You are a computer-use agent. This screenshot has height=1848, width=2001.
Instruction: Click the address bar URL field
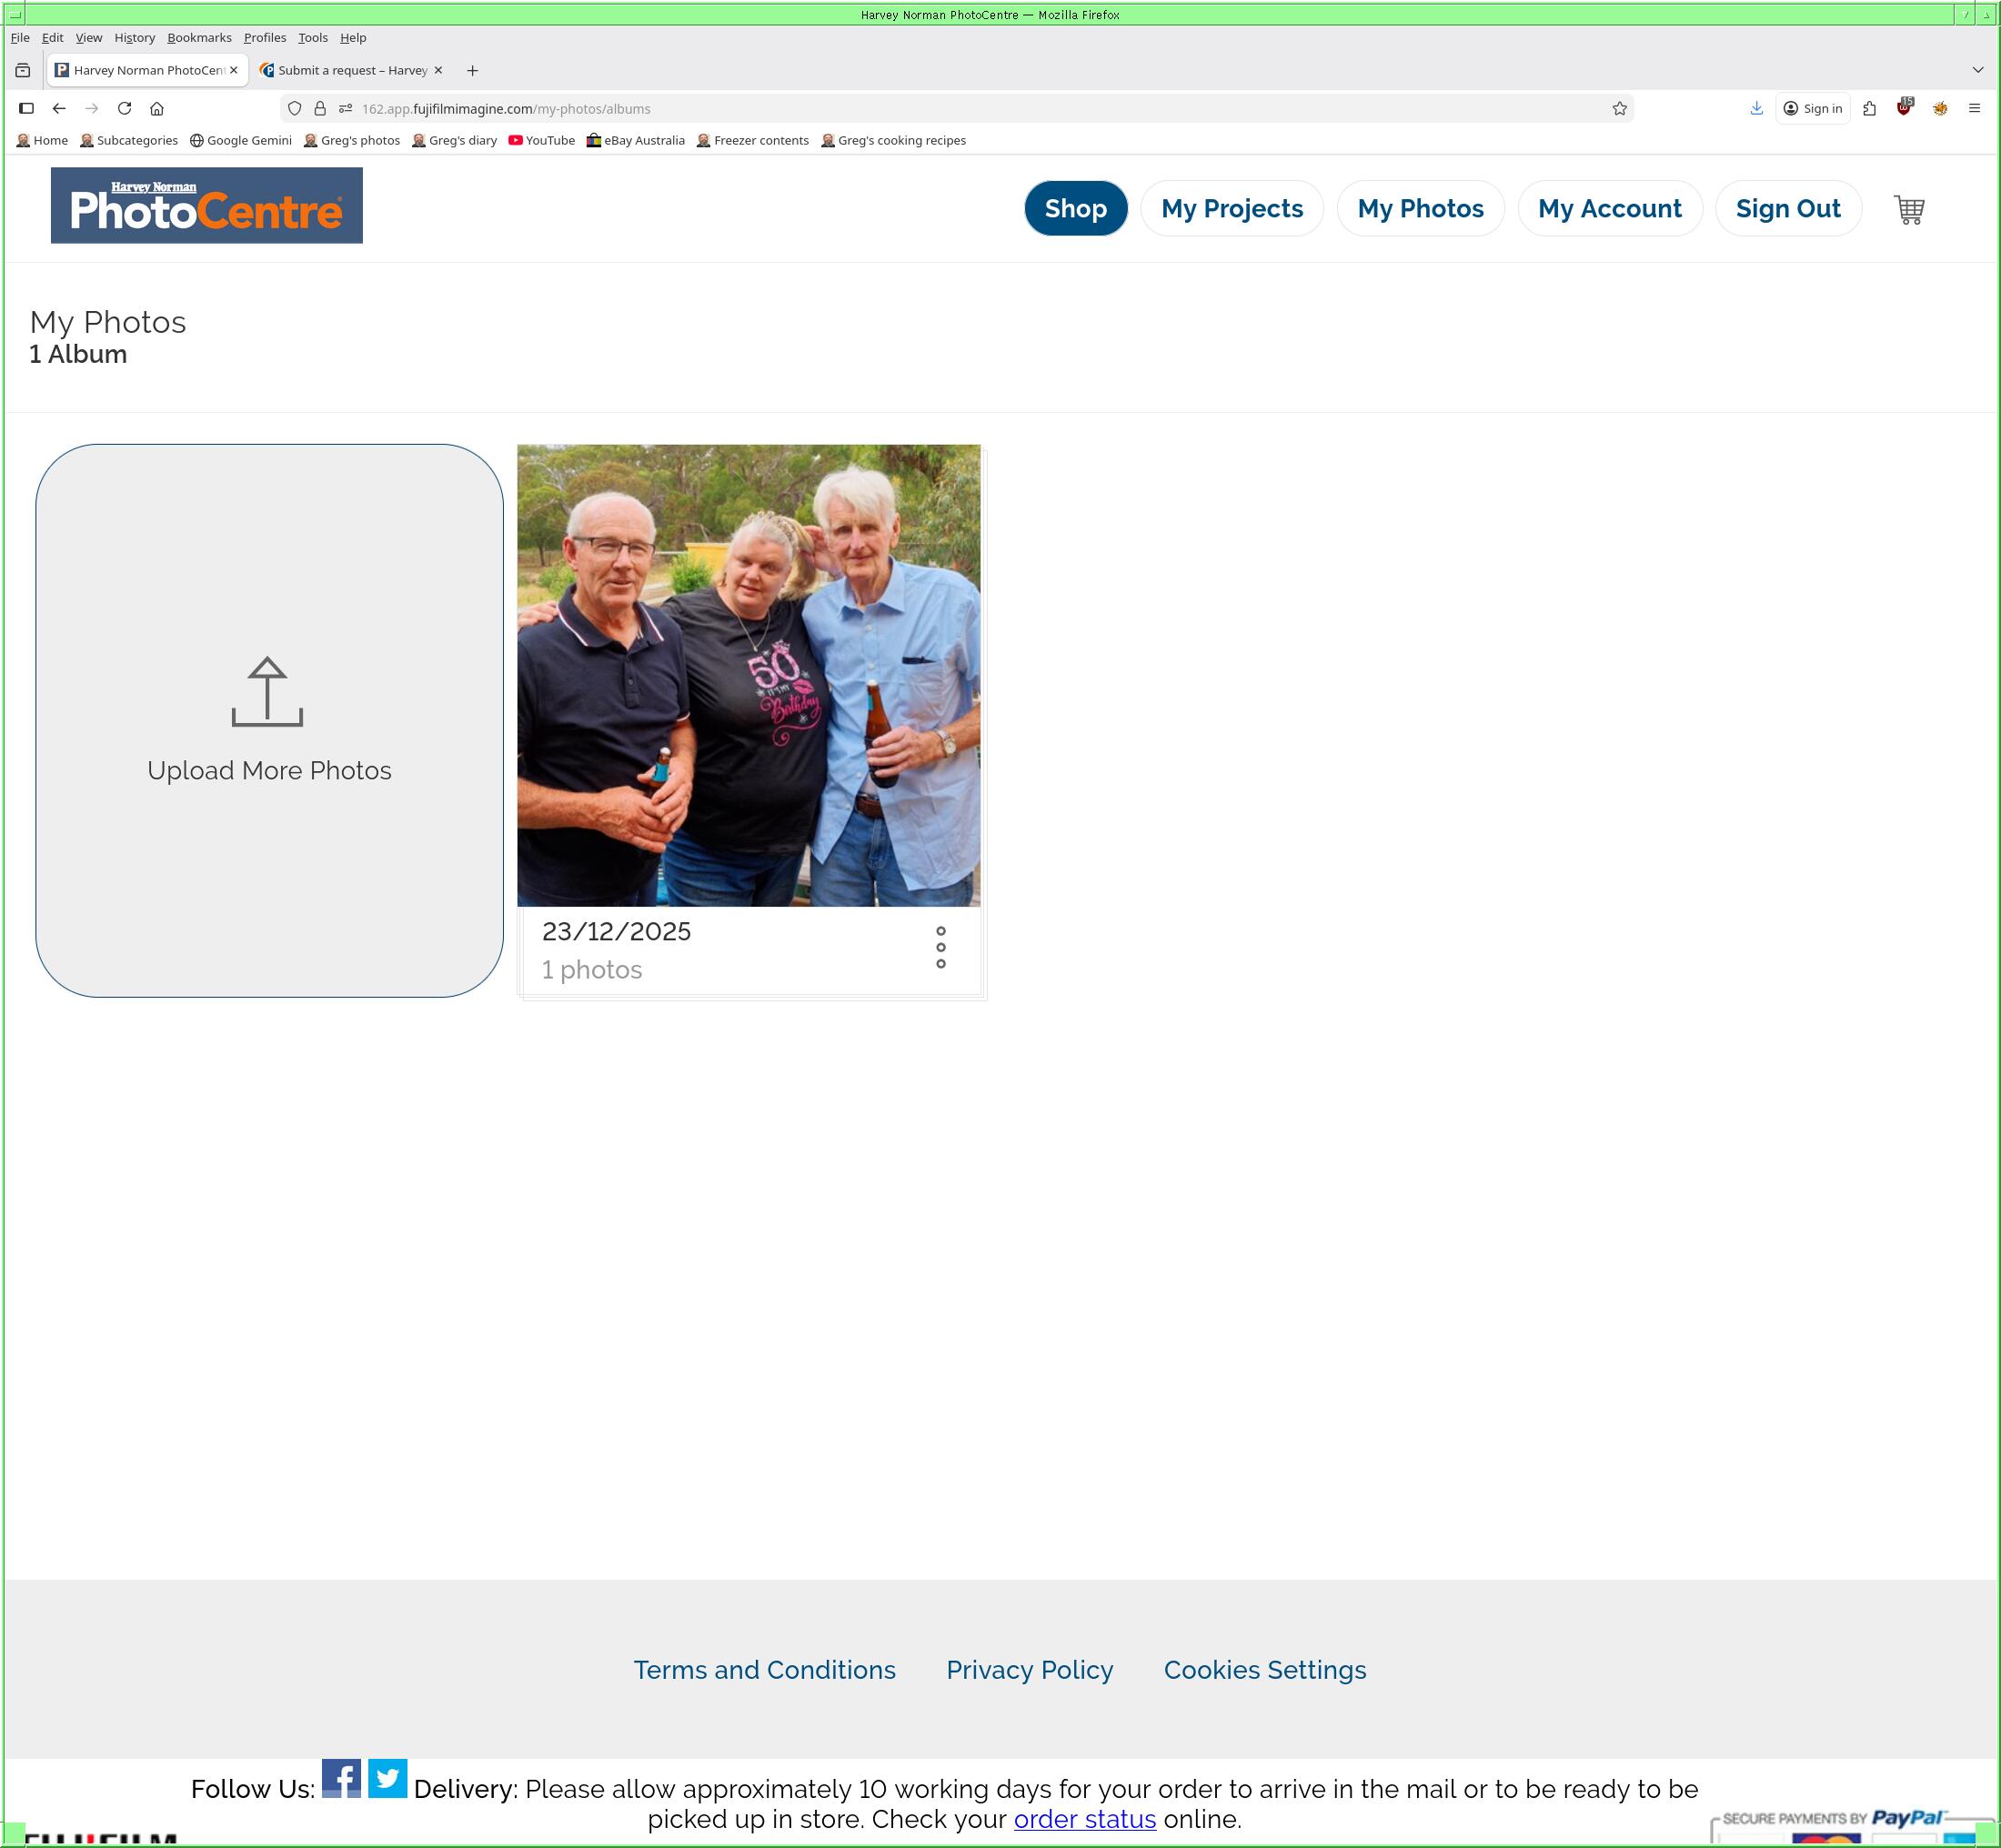click(x=900, y=108)
